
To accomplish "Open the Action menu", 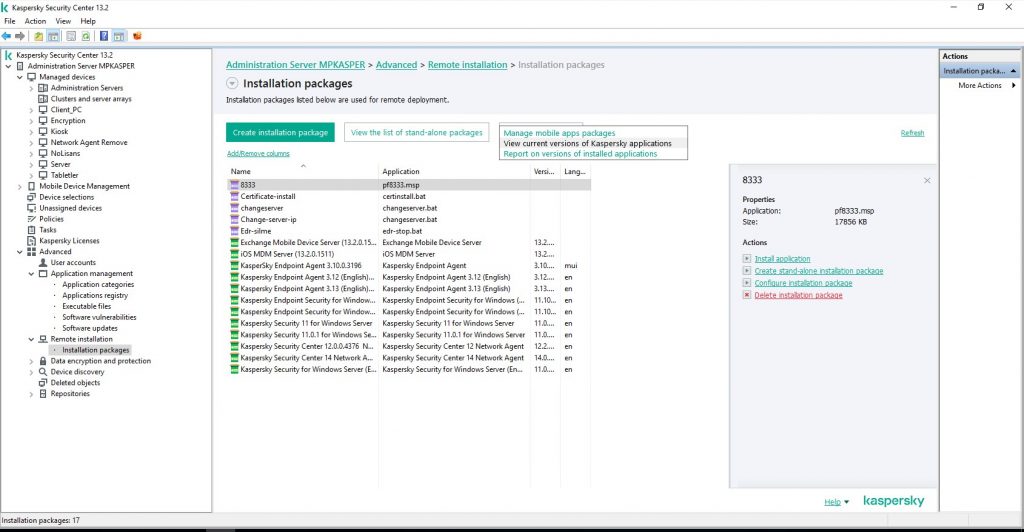I will click(35, 21).
